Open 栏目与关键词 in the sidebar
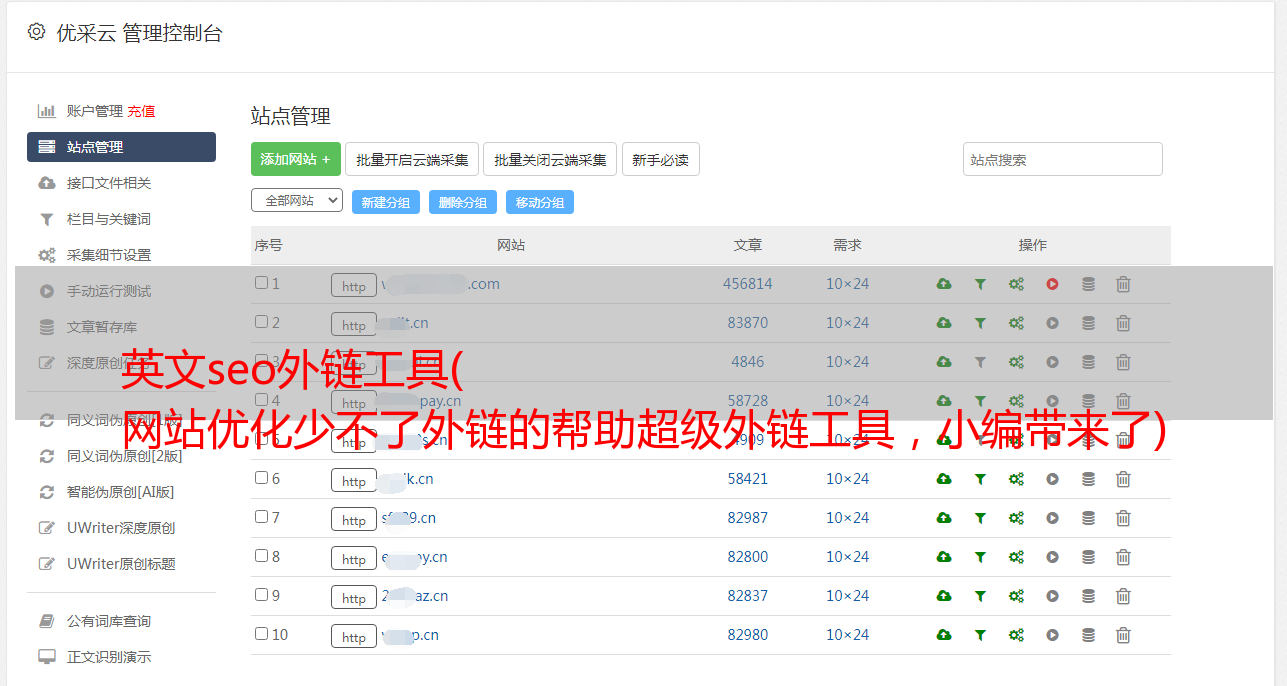1287x686 pixels. point(109,219)
